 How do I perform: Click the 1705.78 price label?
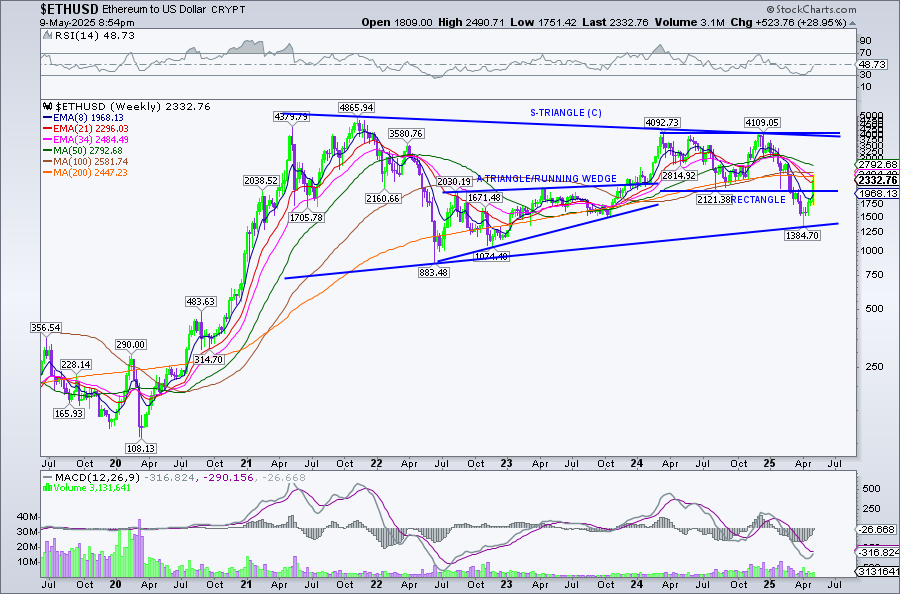(307, 218)
